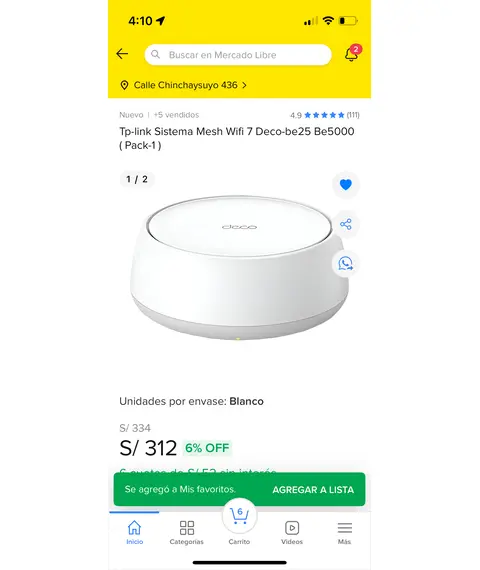Image resolution: width=480 pixels, height=570 pixels.
Task: Tap the location pin icon
Action: (x=124, y=85)
